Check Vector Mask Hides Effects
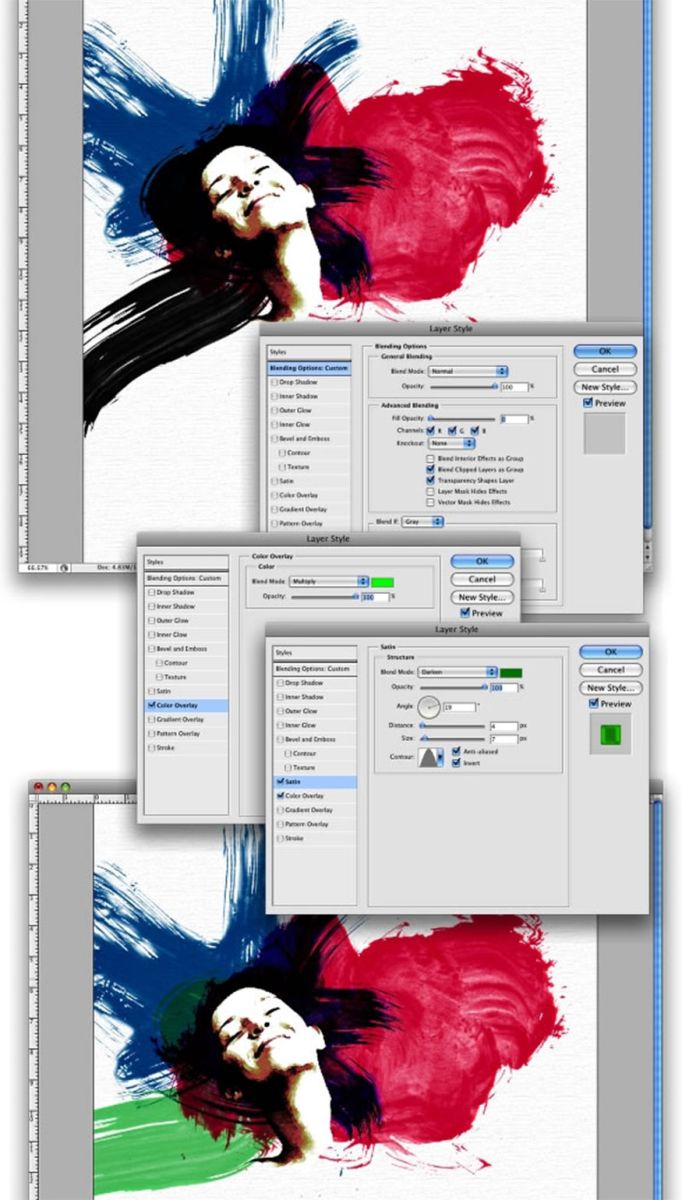Image resolution: width=682 pixels, height=1200 pixels. pyautogui.click(x=431, y=502)
